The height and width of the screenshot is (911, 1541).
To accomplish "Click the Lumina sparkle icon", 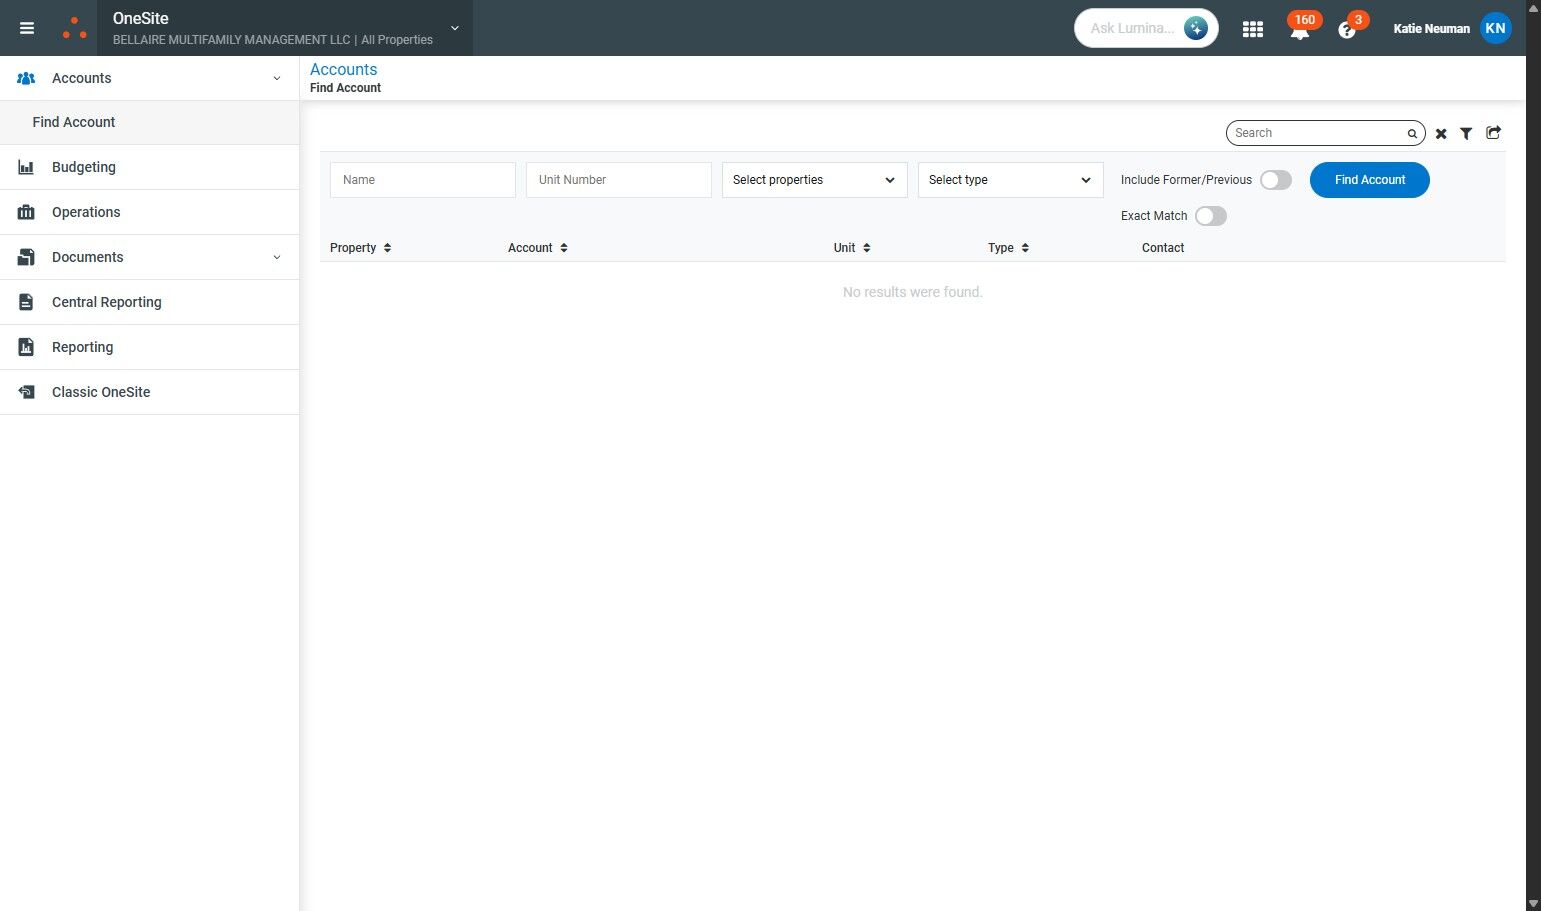I will click(x=1195, y=28).
